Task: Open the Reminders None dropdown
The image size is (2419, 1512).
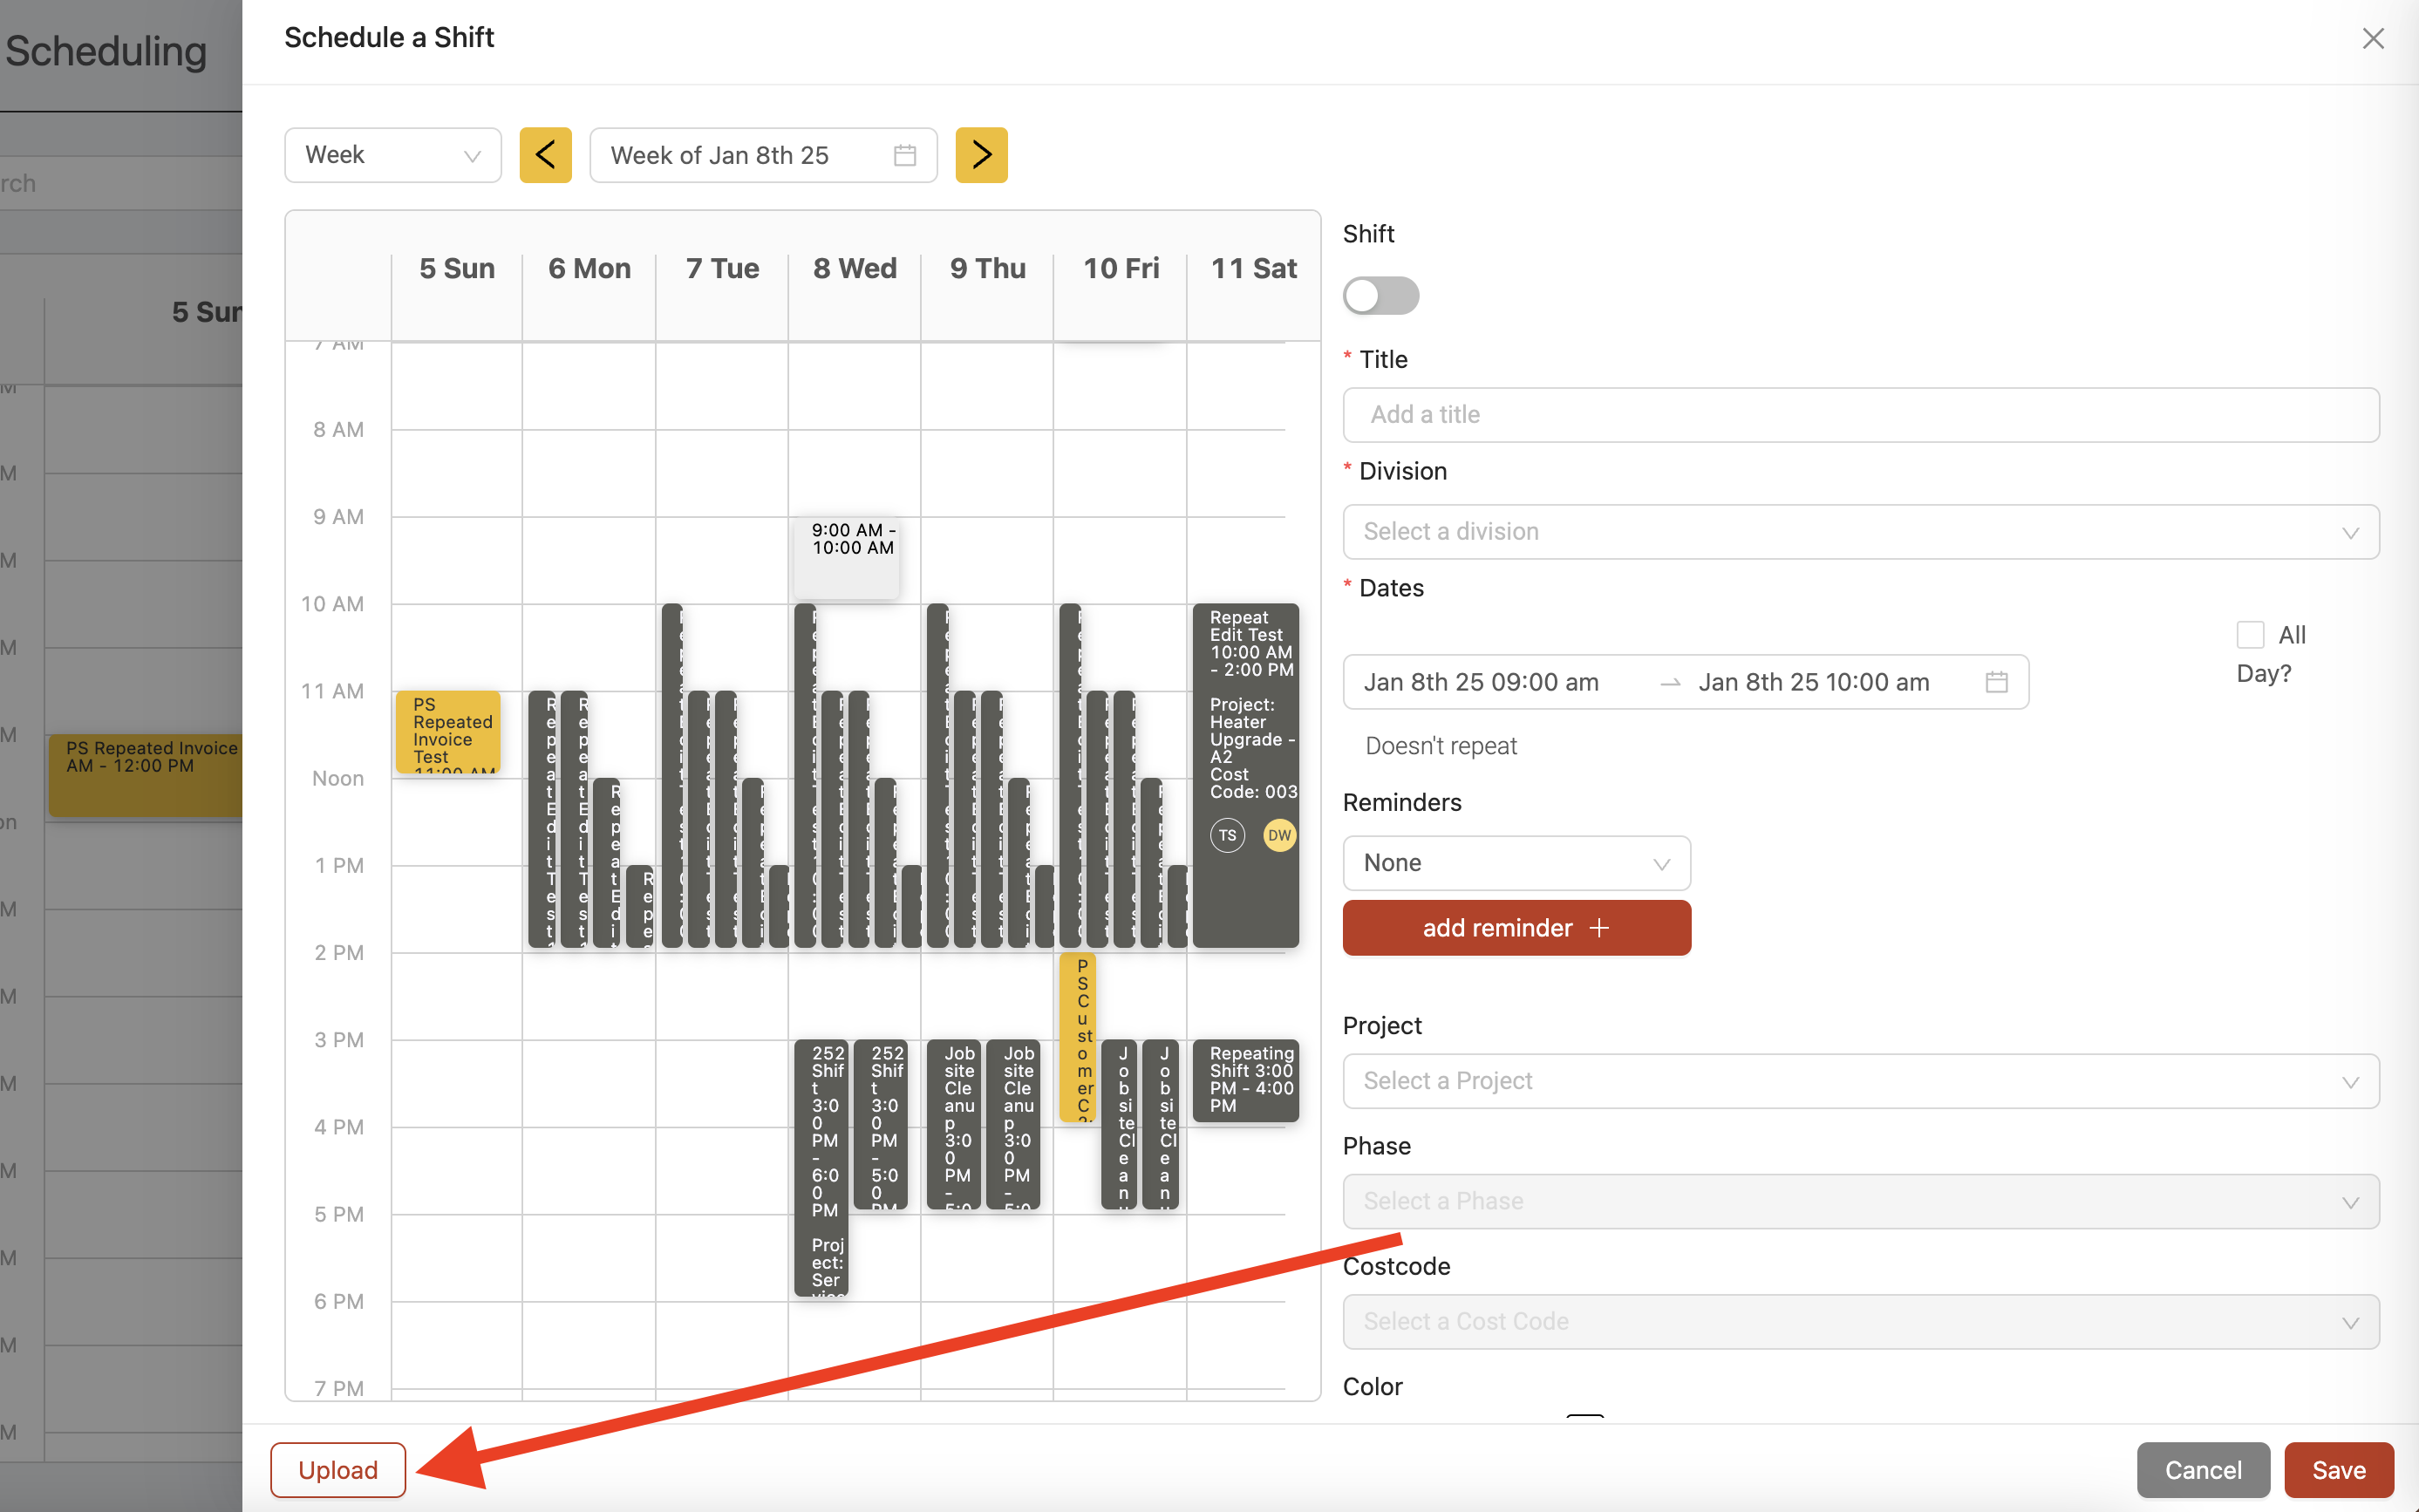Action: (x=1516, y=863)
